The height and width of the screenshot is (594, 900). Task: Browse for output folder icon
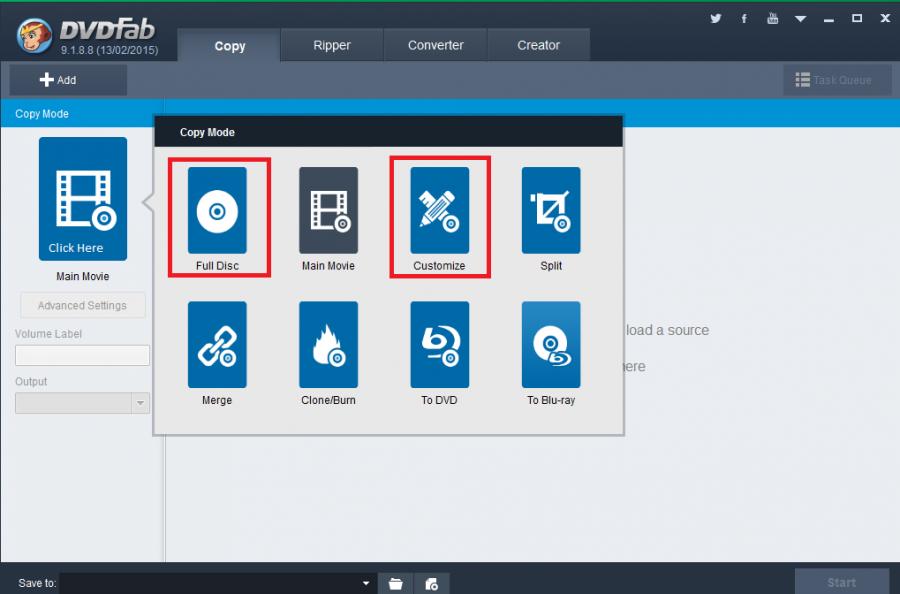click(x=395, y=584)
